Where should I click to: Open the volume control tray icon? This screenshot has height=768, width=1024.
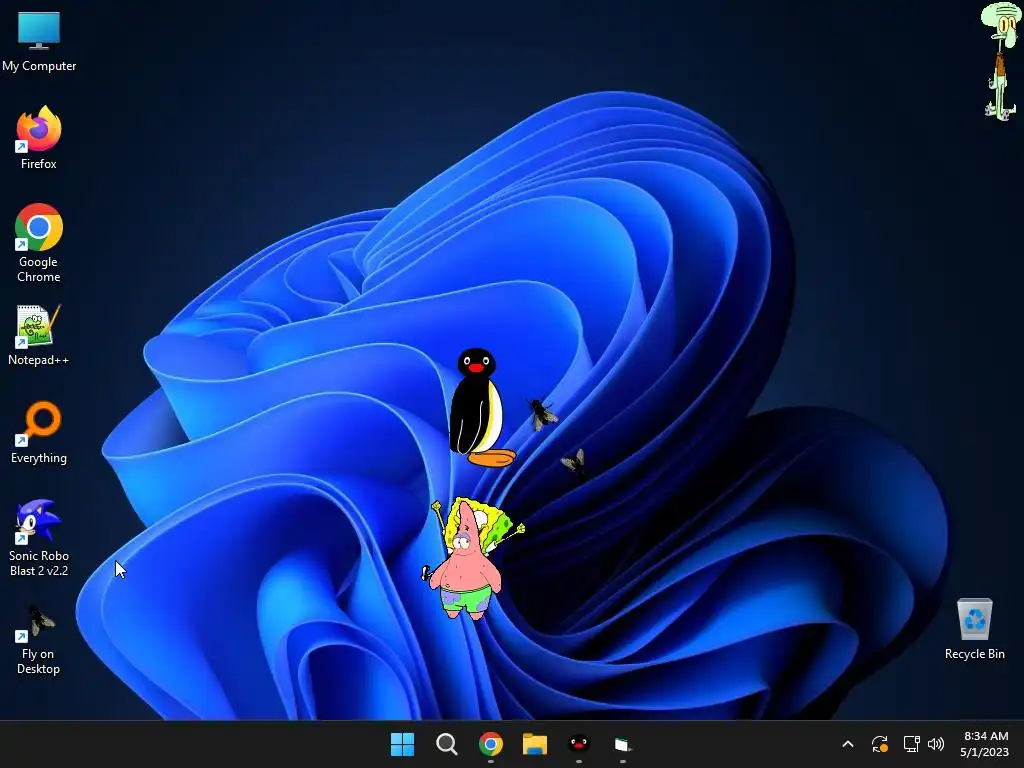point(936,744)
